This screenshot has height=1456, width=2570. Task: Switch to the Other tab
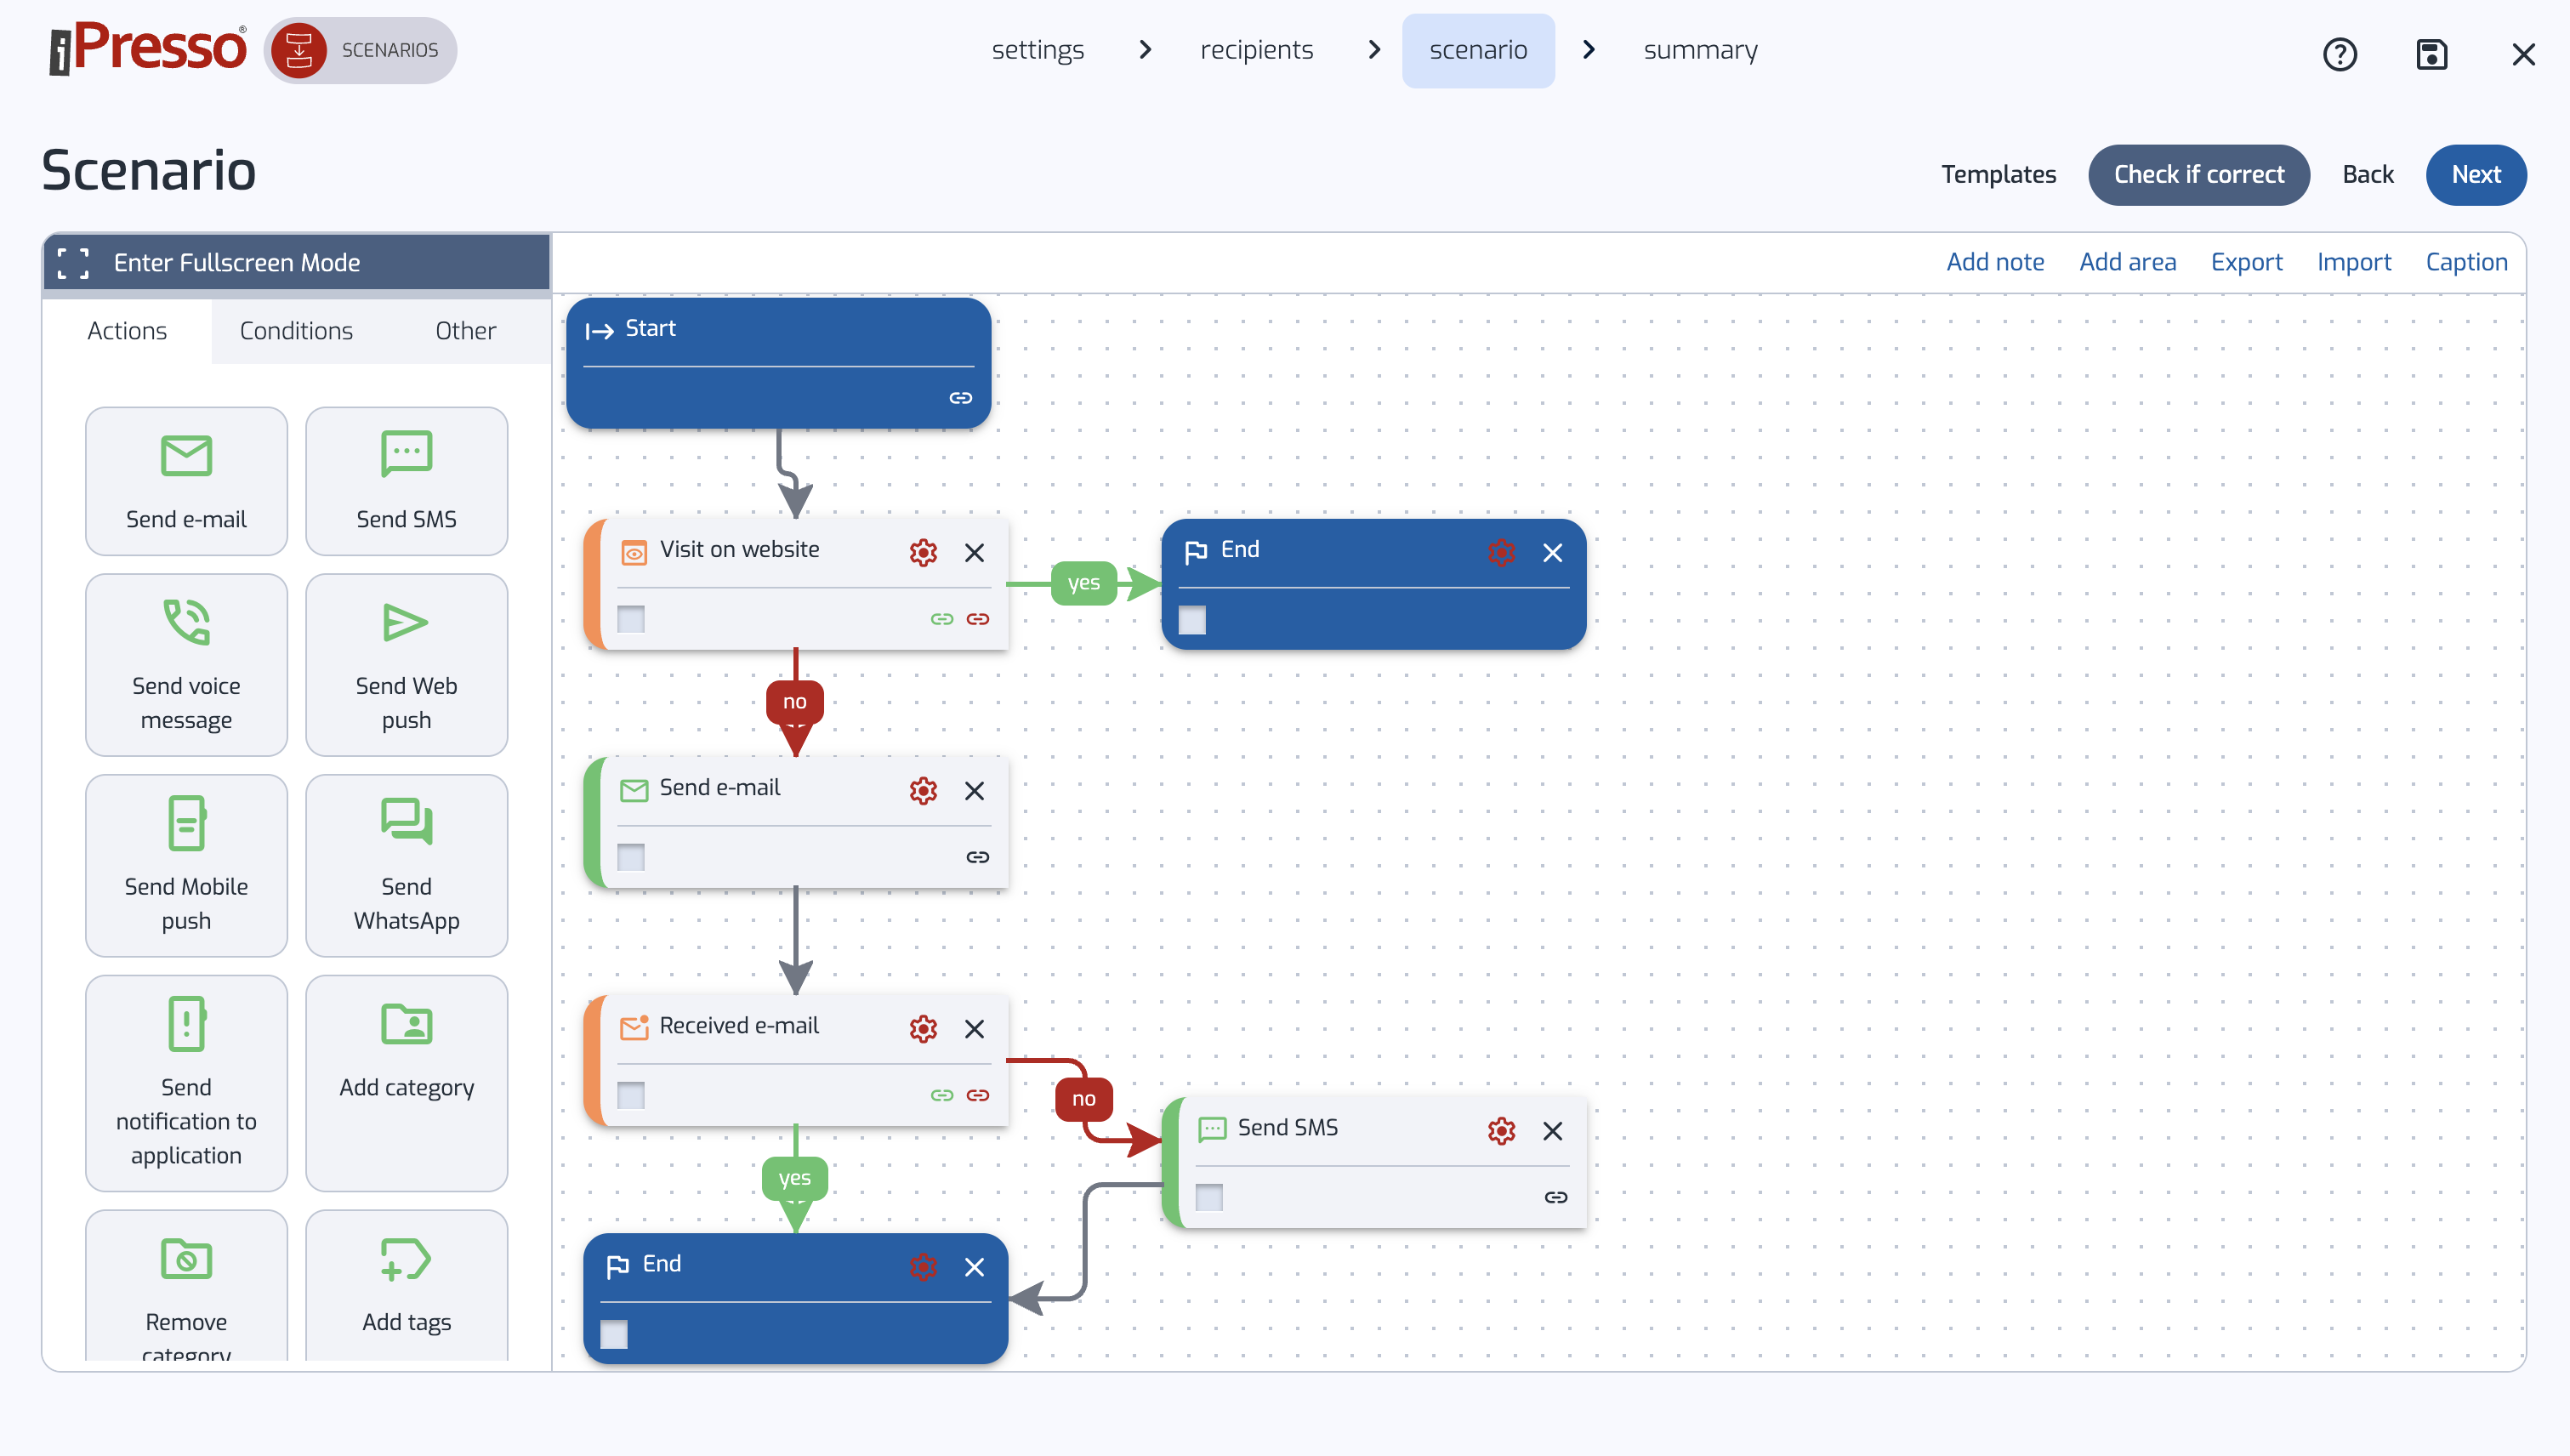pyautogui.click(x=465, y=330)
